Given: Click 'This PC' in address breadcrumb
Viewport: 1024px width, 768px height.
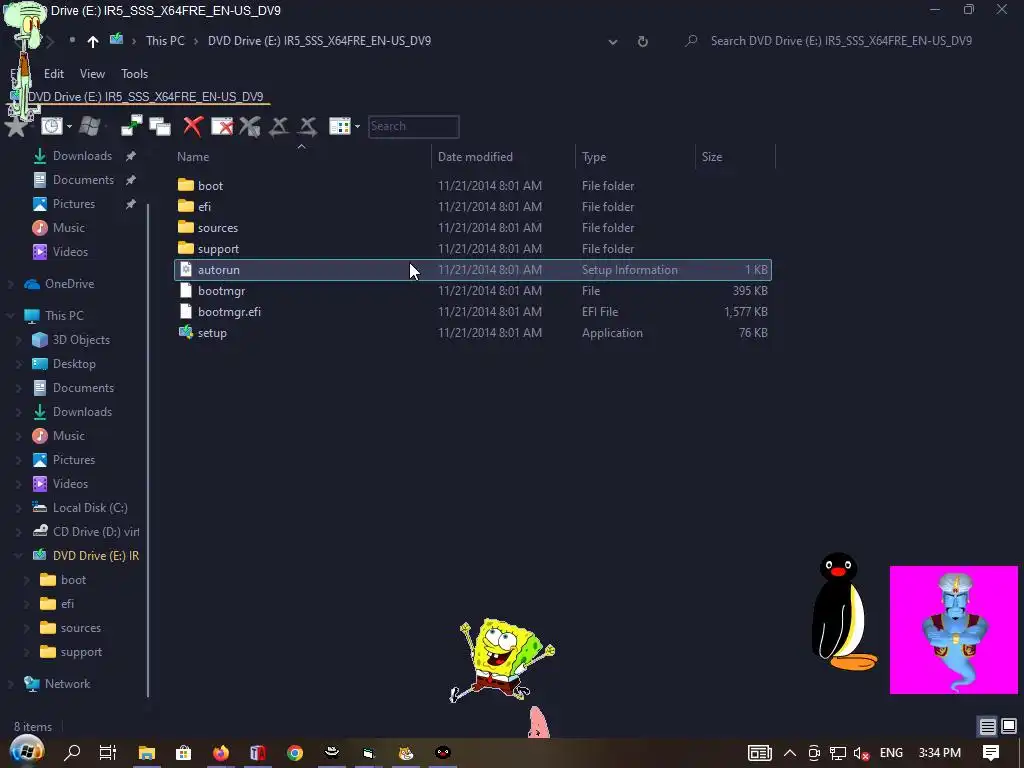Looking at the screenshot, I should click(165, 40).
